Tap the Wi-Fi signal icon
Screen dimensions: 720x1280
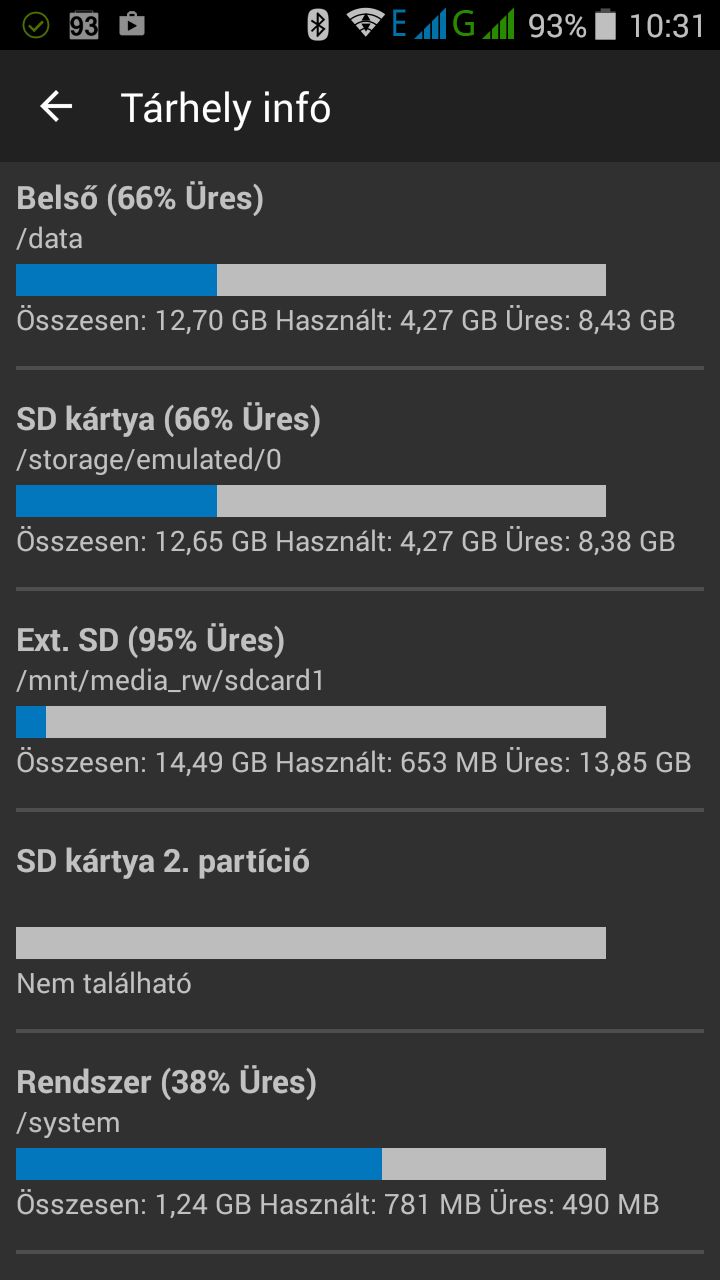(365, 24)
